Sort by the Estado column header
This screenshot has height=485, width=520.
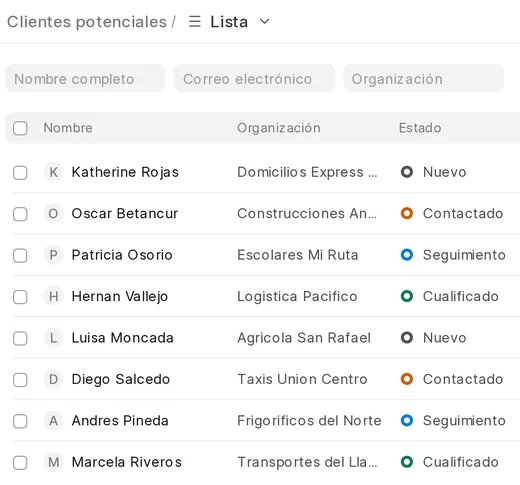click(x=420, y=128)
